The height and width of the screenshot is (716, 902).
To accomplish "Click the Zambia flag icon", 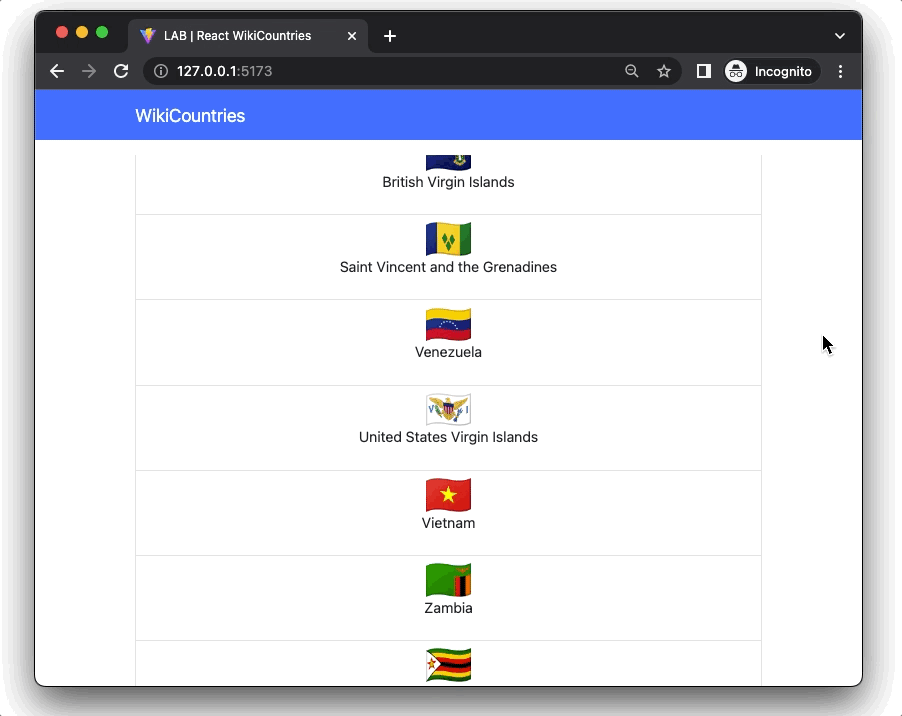I will [x=448, y=579].
